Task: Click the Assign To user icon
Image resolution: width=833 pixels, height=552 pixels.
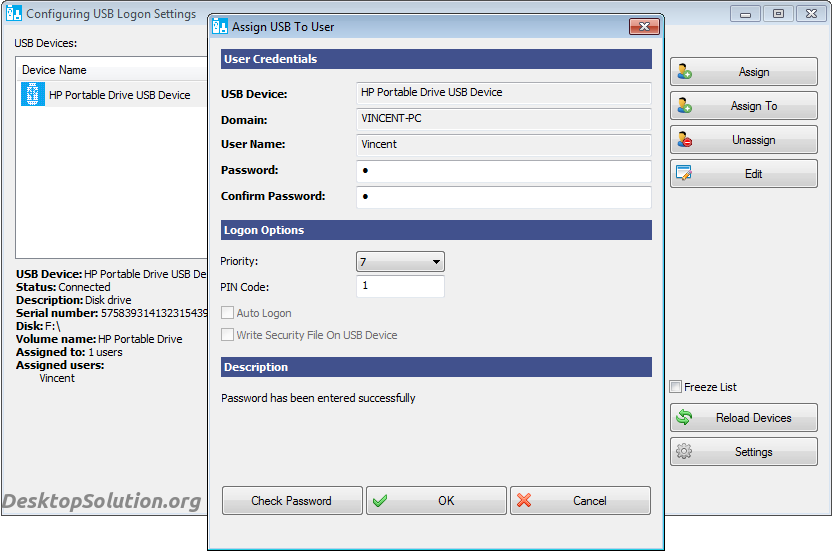Action: 684,106
